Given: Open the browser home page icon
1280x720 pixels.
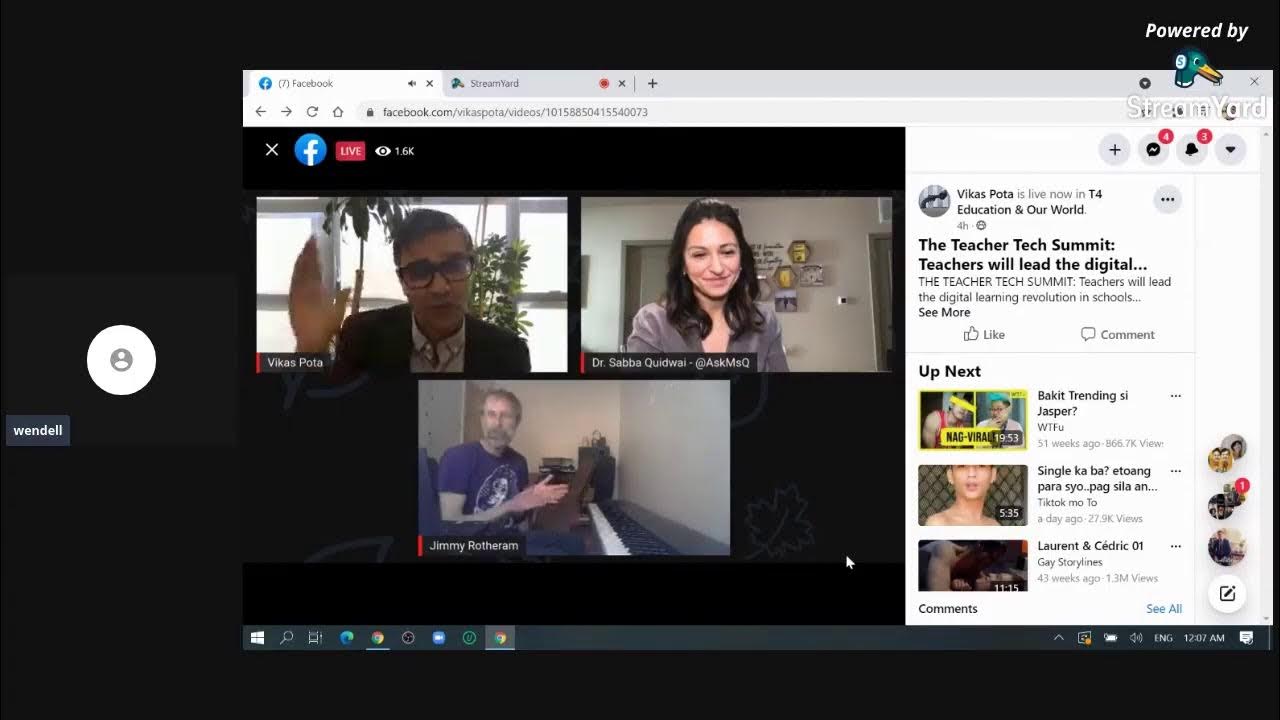Looking at the screenshot, I should click(x=338, y=112).
